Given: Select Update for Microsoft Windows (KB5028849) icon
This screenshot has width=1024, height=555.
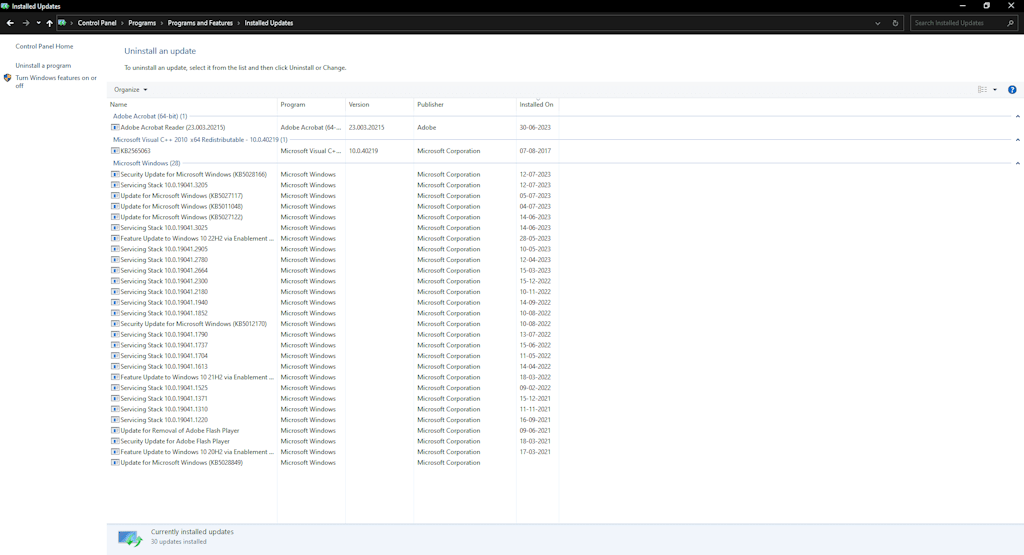Looking at the screenshot, I should (x=115, y=462).
